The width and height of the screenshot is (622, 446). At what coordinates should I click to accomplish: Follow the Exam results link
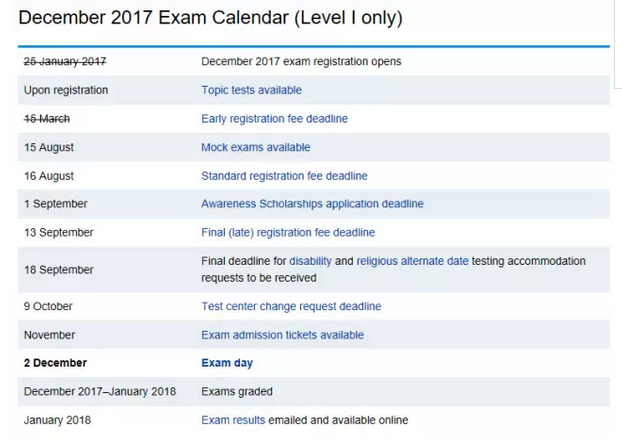[232, 420]
